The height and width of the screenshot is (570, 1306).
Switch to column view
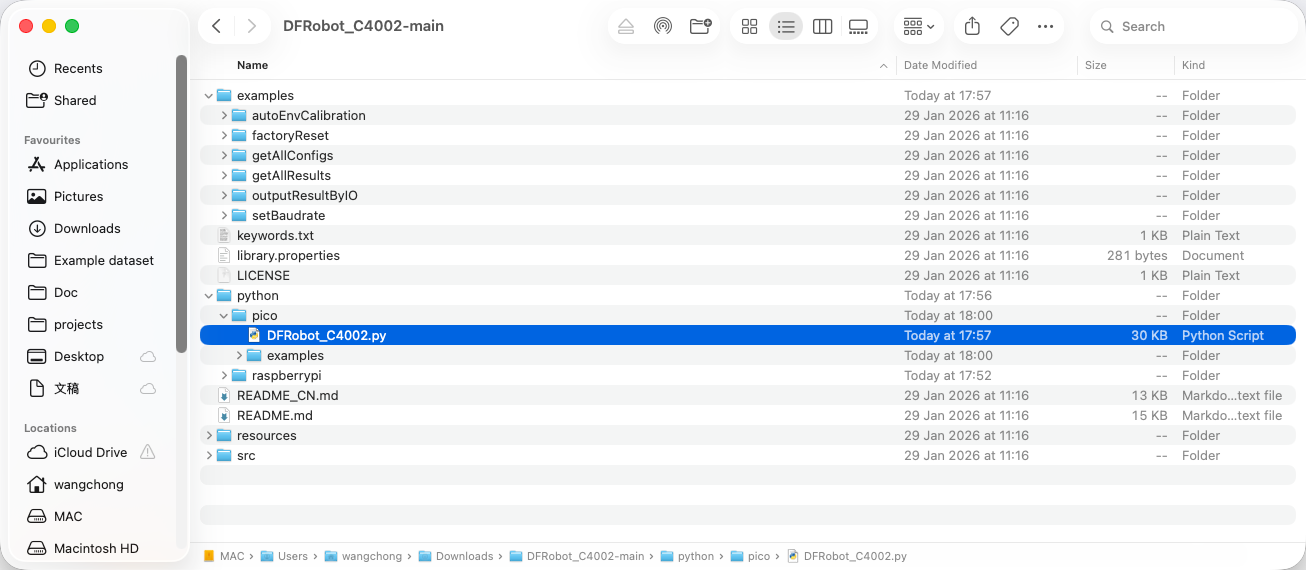tap(823, 27)
